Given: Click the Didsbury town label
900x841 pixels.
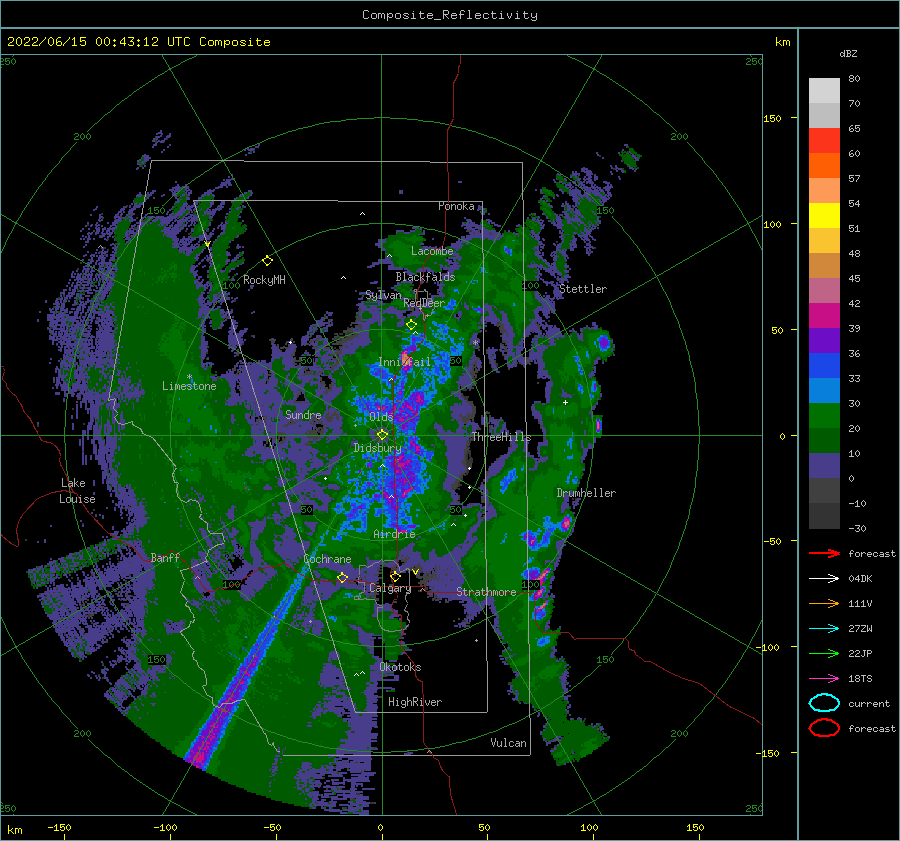Looking at the screenshot, I should tap(377, 448).
